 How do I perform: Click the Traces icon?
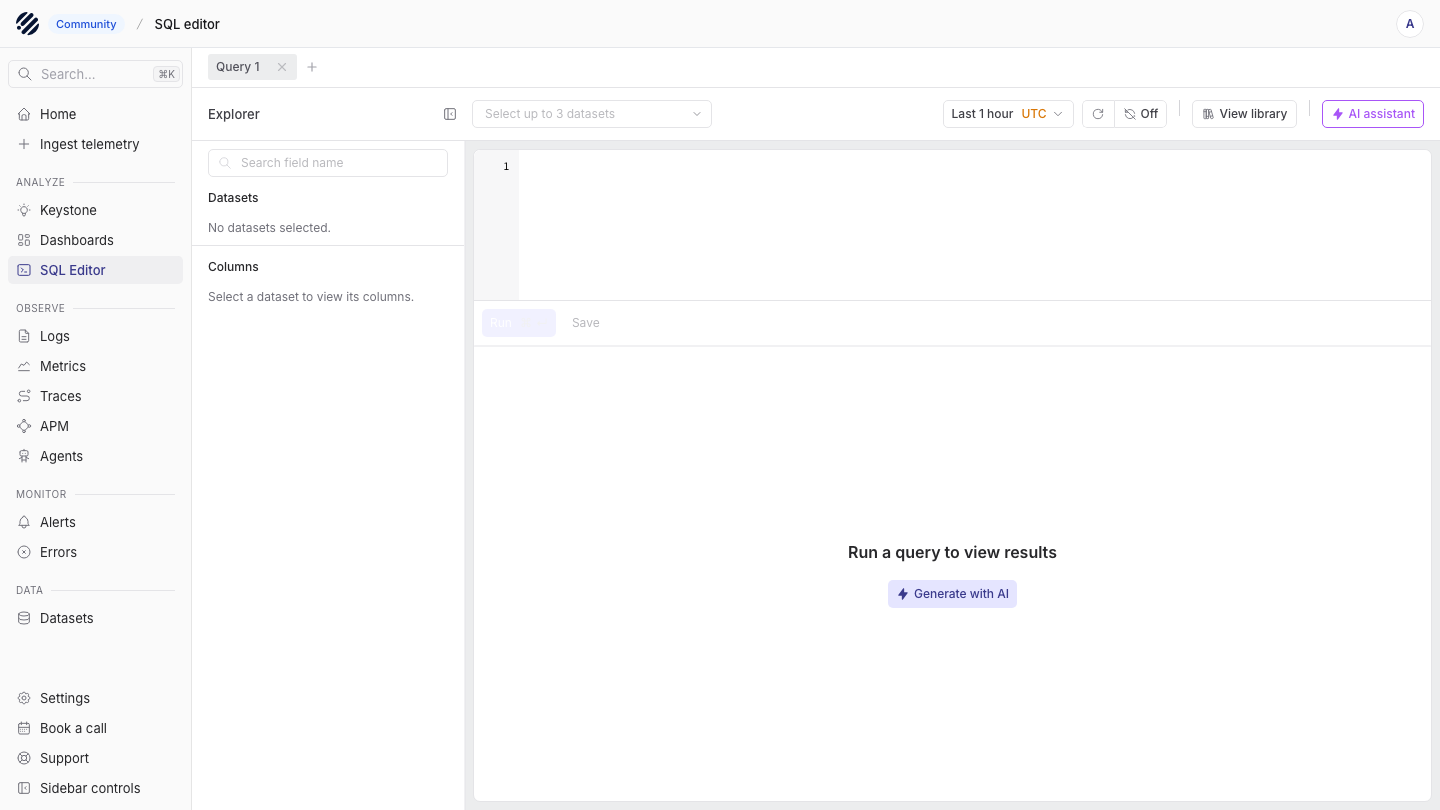pos(24,396)
